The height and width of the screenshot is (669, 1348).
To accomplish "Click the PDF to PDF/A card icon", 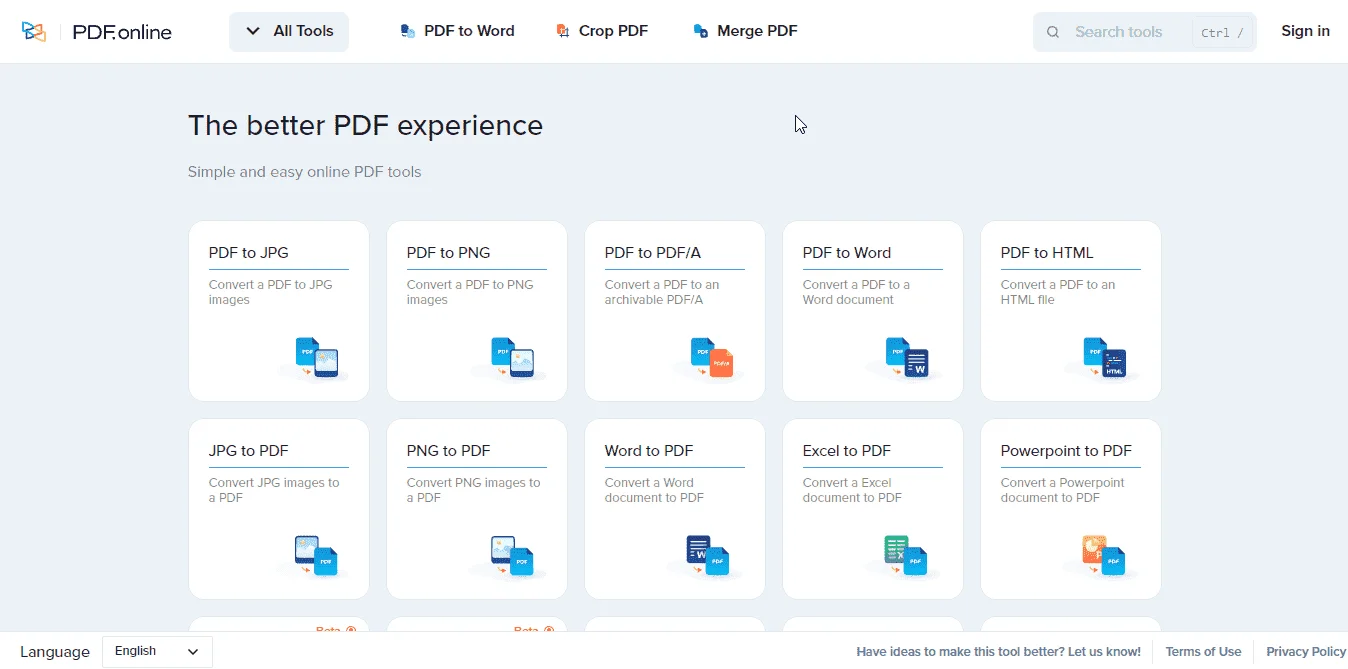I will click(x=711, y=358).
